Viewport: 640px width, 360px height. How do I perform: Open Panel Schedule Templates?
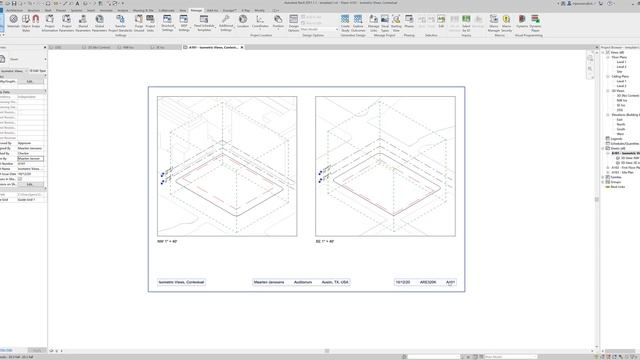click(x=204, y=22)
